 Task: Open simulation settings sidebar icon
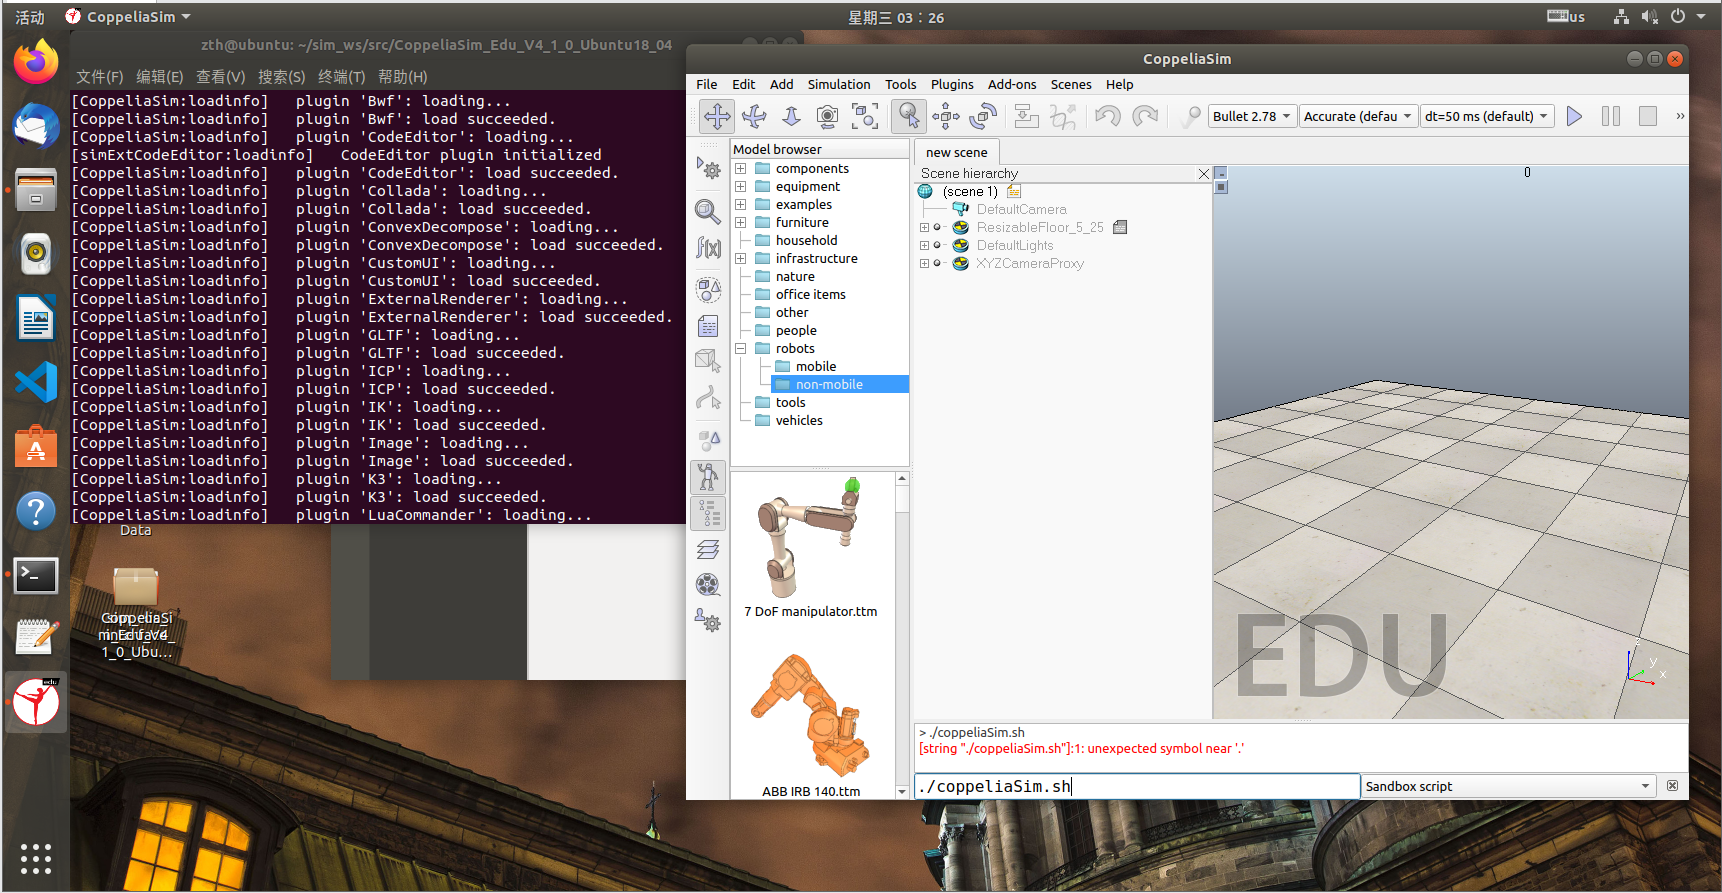point(708,169)
